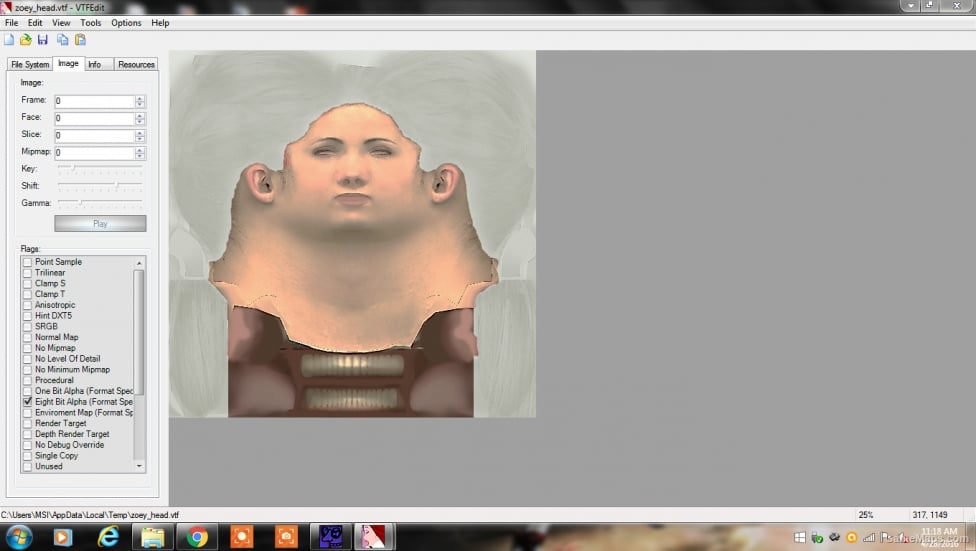Click the network signal bars tray icon
976x551 pixels.
click(x=869, y=537)
